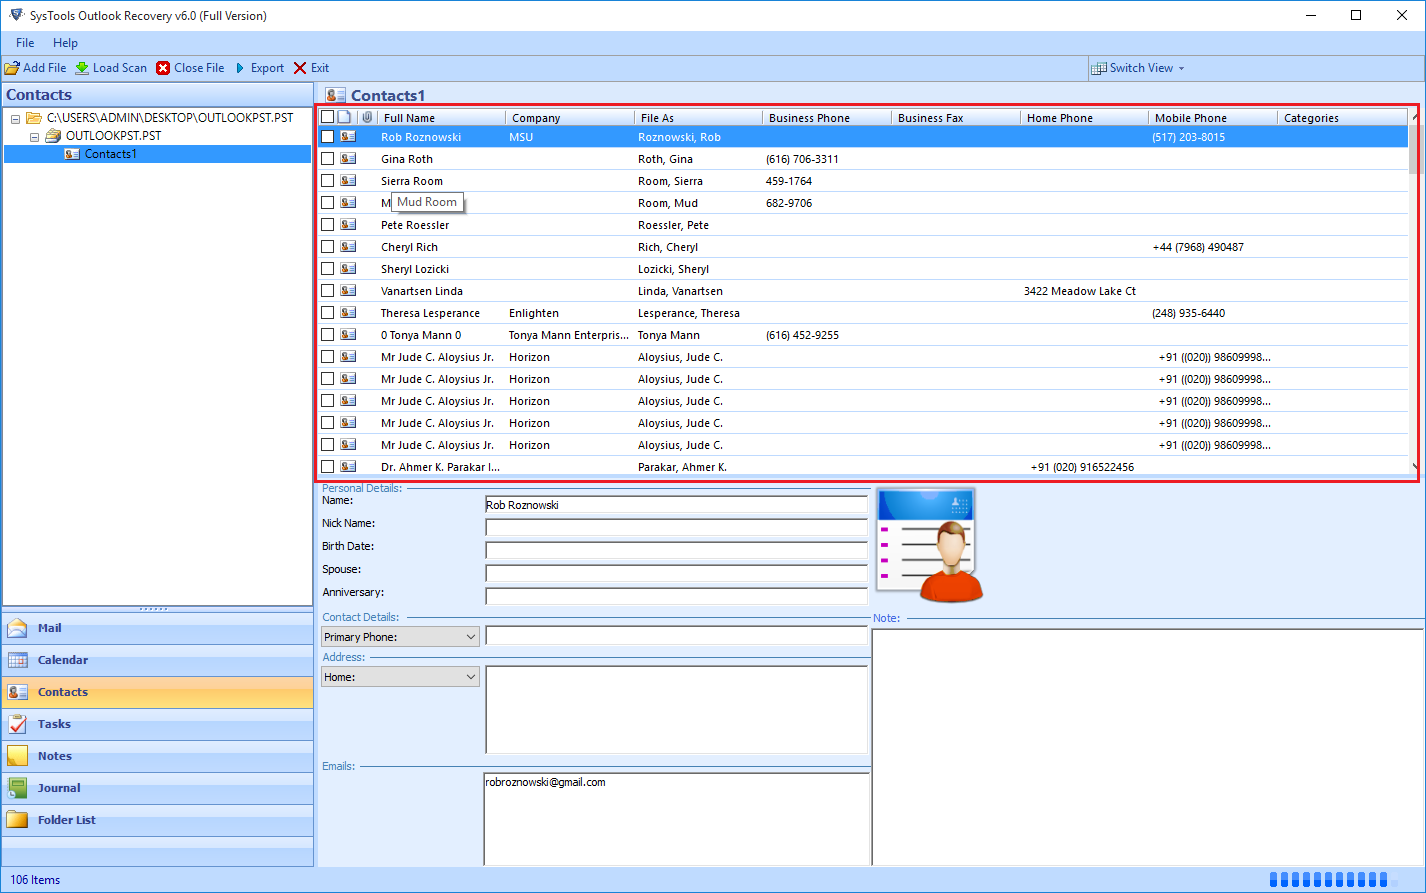Tick the checkbox for Sierra Room
This screenshot has height=893, width=1426.
[x=327, y=181]
